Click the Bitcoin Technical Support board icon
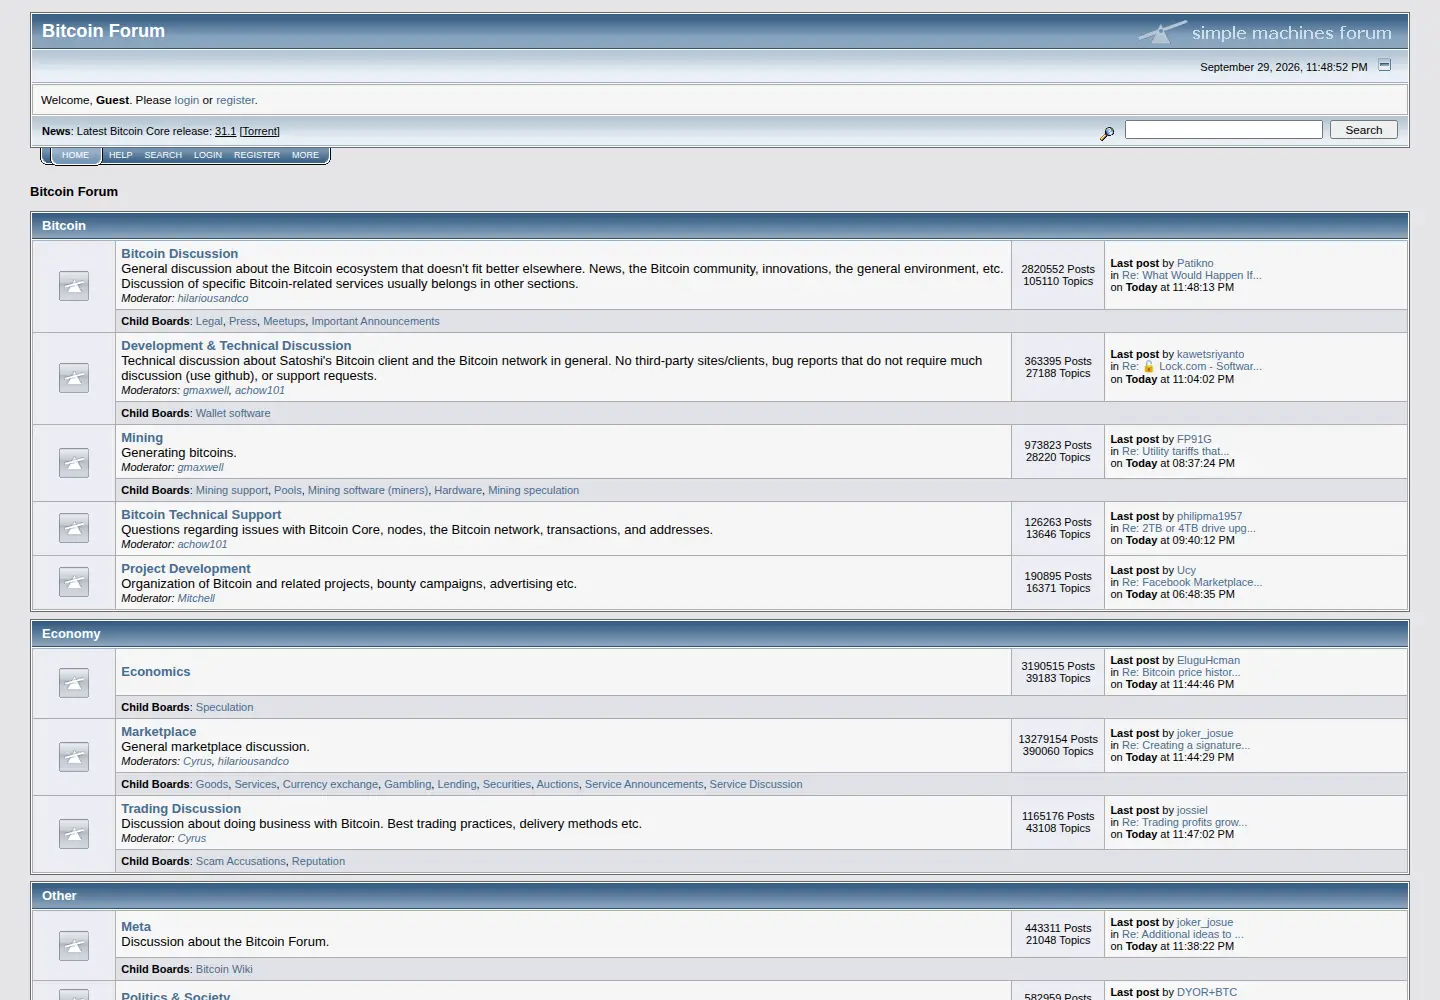Screen dimensions: 1440x1000 point(74,528)
